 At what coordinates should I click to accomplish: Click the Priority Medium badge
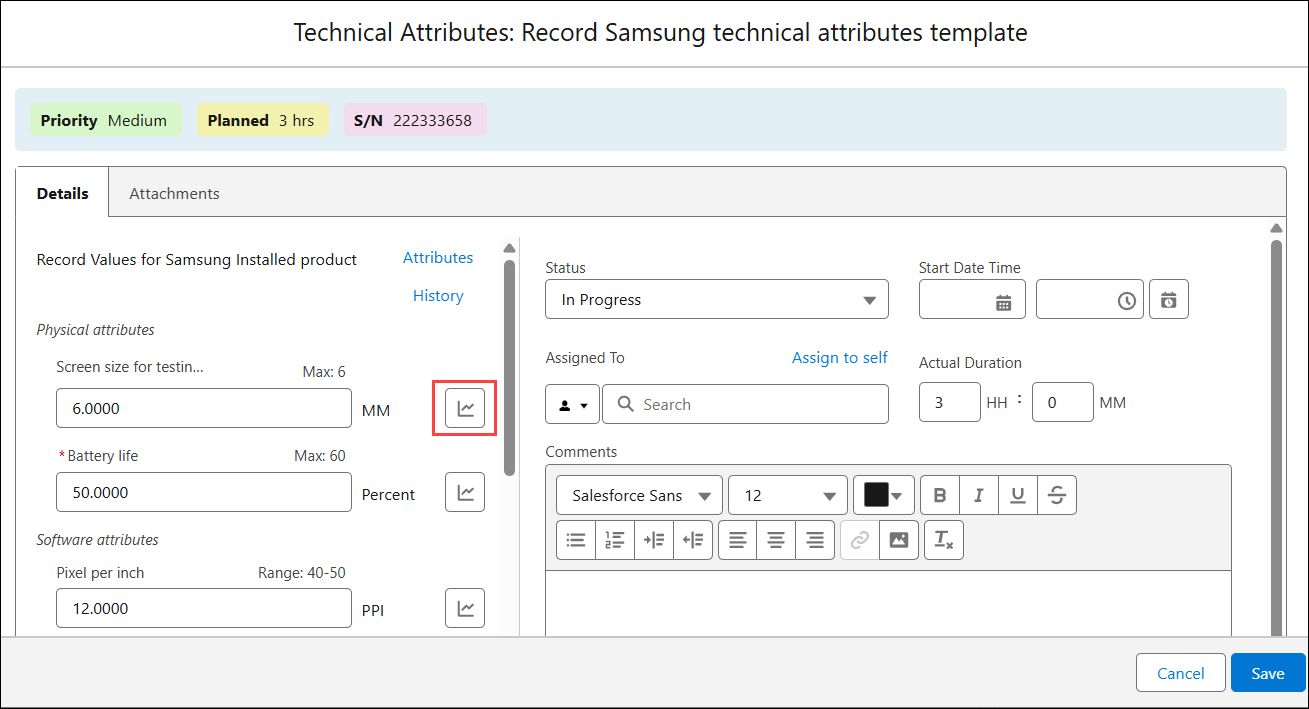pos(104,120)
